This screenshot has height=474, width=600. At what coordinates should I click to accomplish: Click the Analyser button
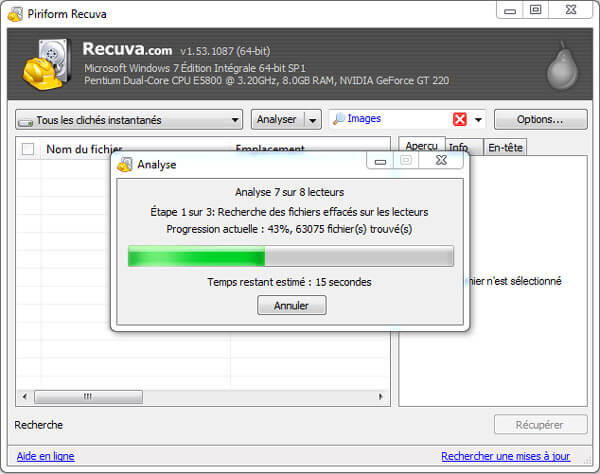click(x=277, y=120)
